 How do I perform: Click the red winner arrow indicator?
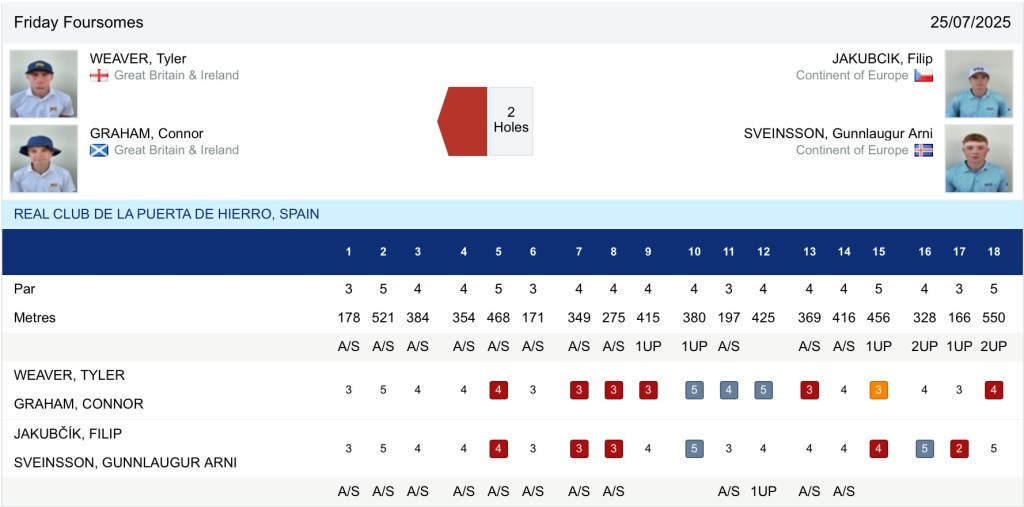(463, 121)
